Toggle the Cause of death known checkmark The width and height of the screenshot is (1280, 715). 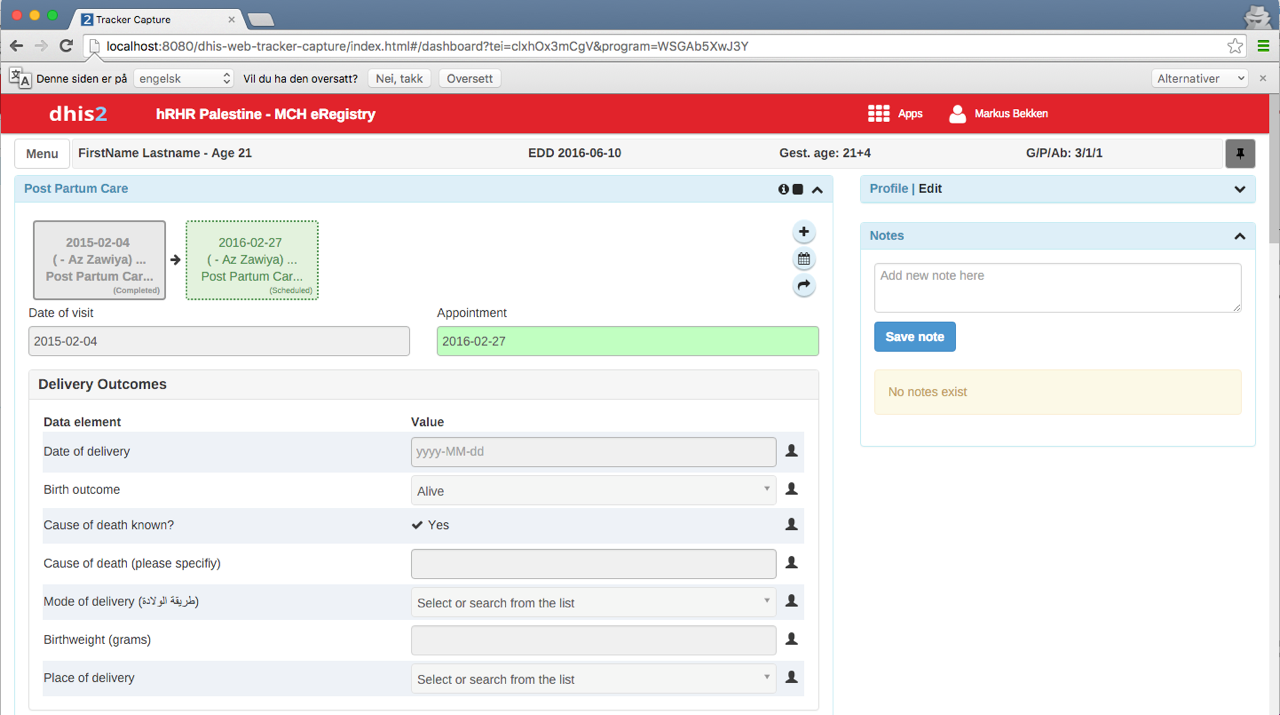coord(418,525)
